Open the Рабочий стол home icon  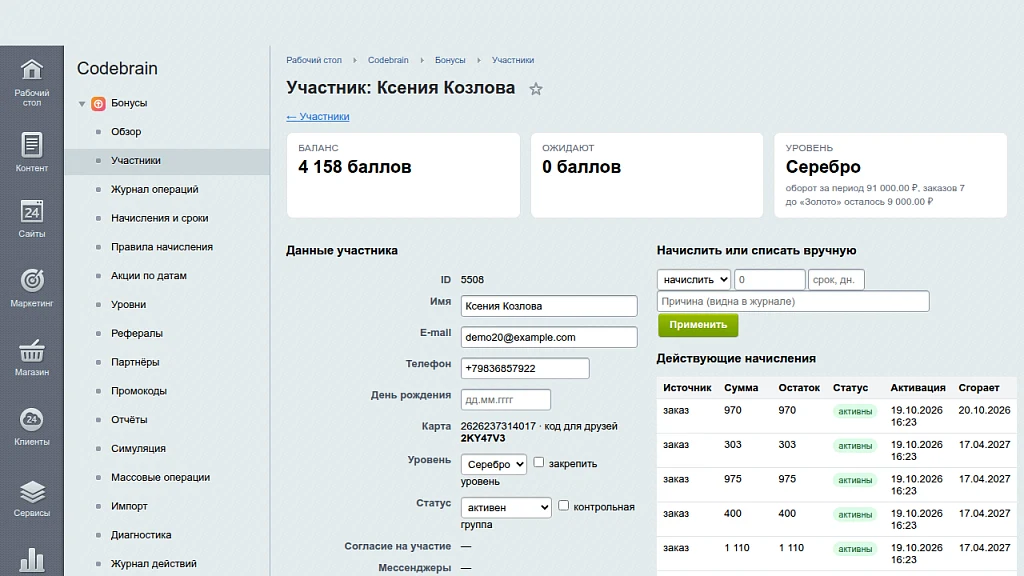point(31,69)
